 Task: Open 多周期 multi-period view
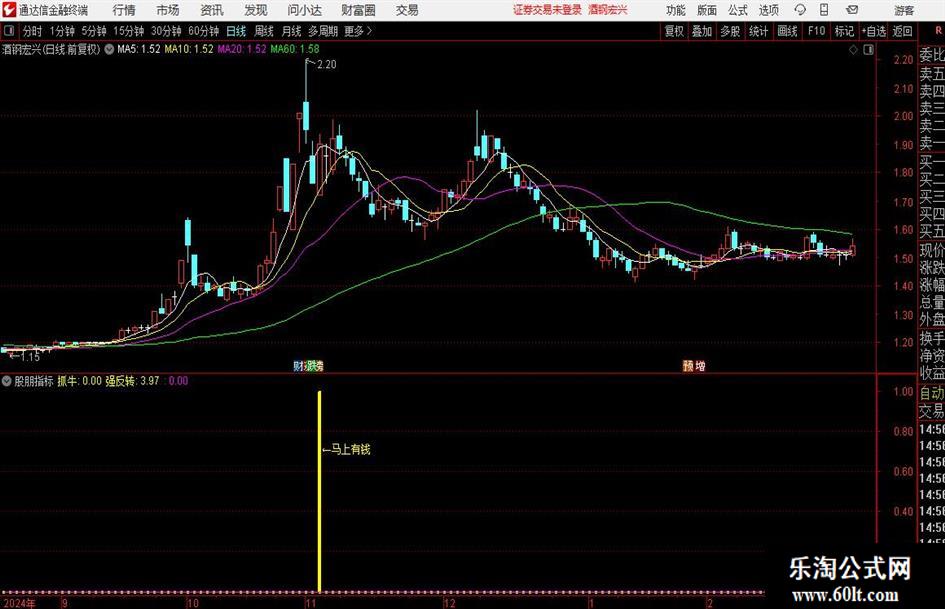(323, 31)
